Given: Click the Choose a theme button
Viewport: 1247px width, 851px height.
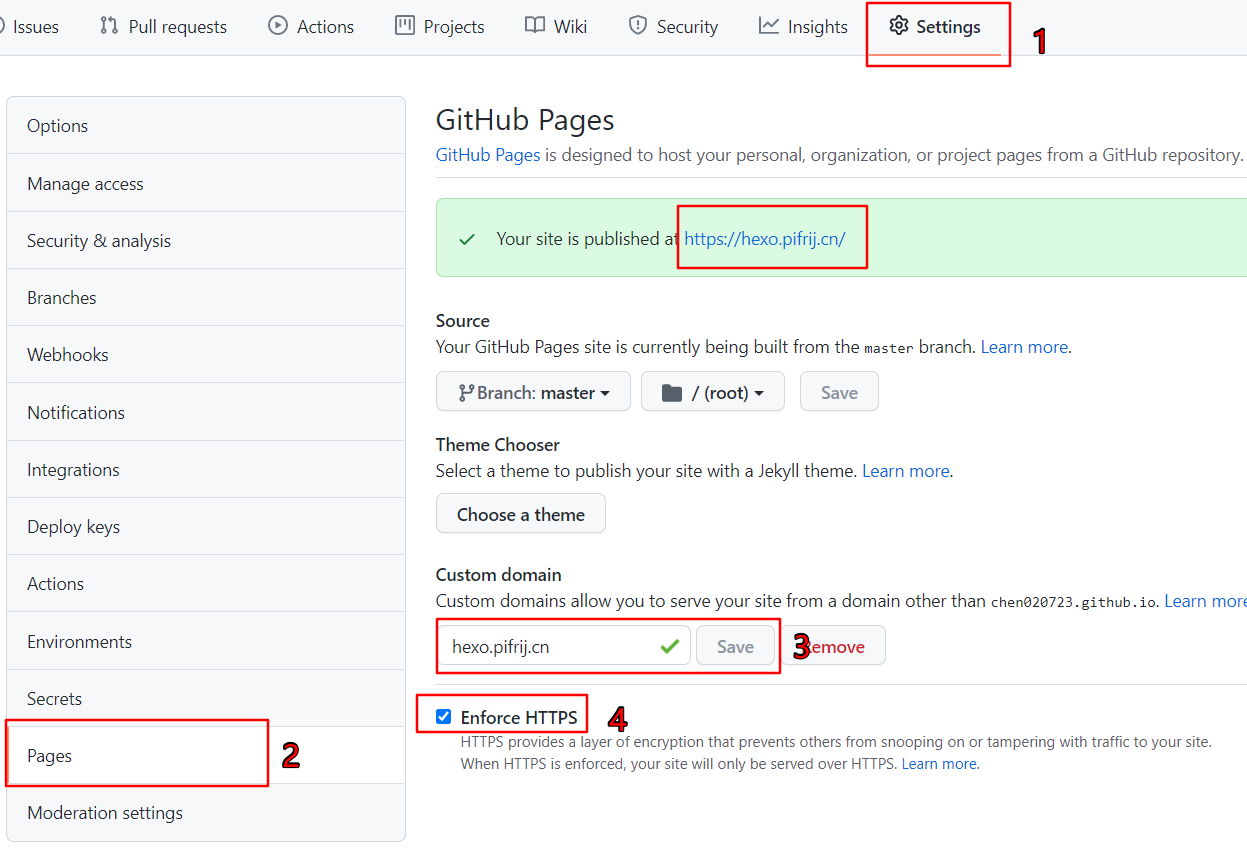Looking at the screenshot, I should coord(520,514).
